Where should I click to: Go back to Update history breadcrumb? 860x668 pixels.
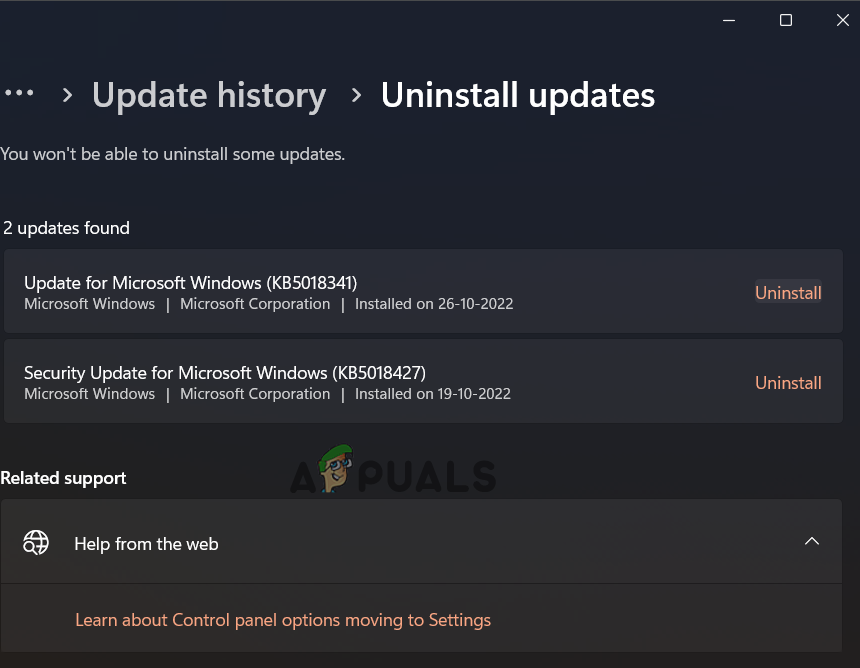[x=209, y=95]
